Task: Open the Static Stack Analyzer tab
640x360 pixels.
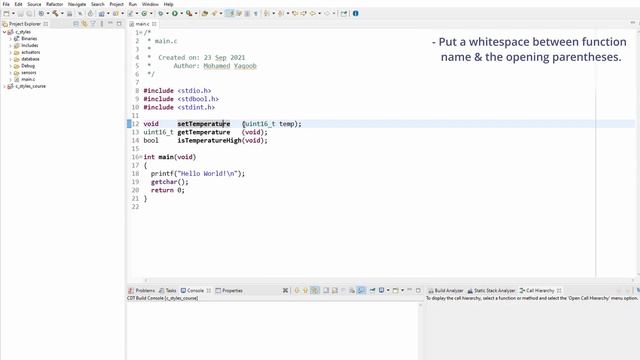Action: tap(491, 291)
